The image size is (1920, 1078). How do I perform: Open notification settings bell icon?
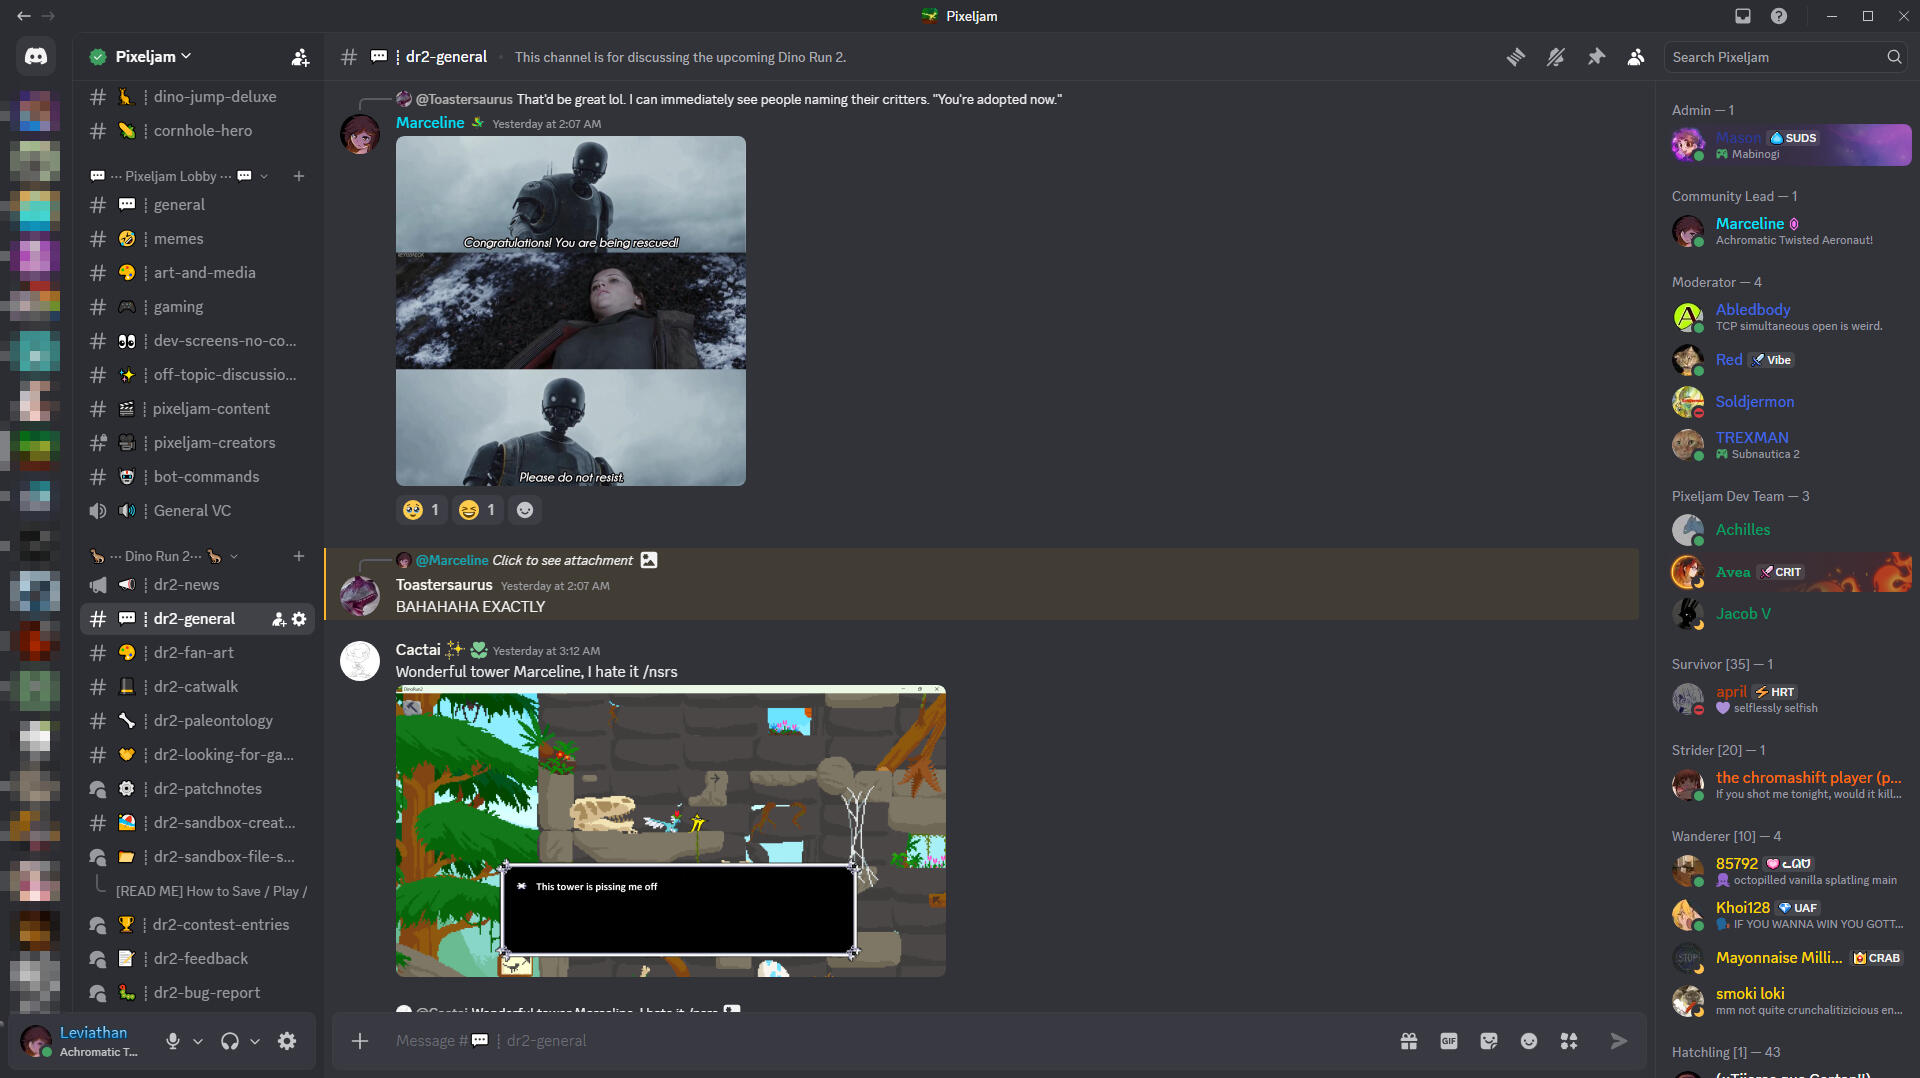1556,57
